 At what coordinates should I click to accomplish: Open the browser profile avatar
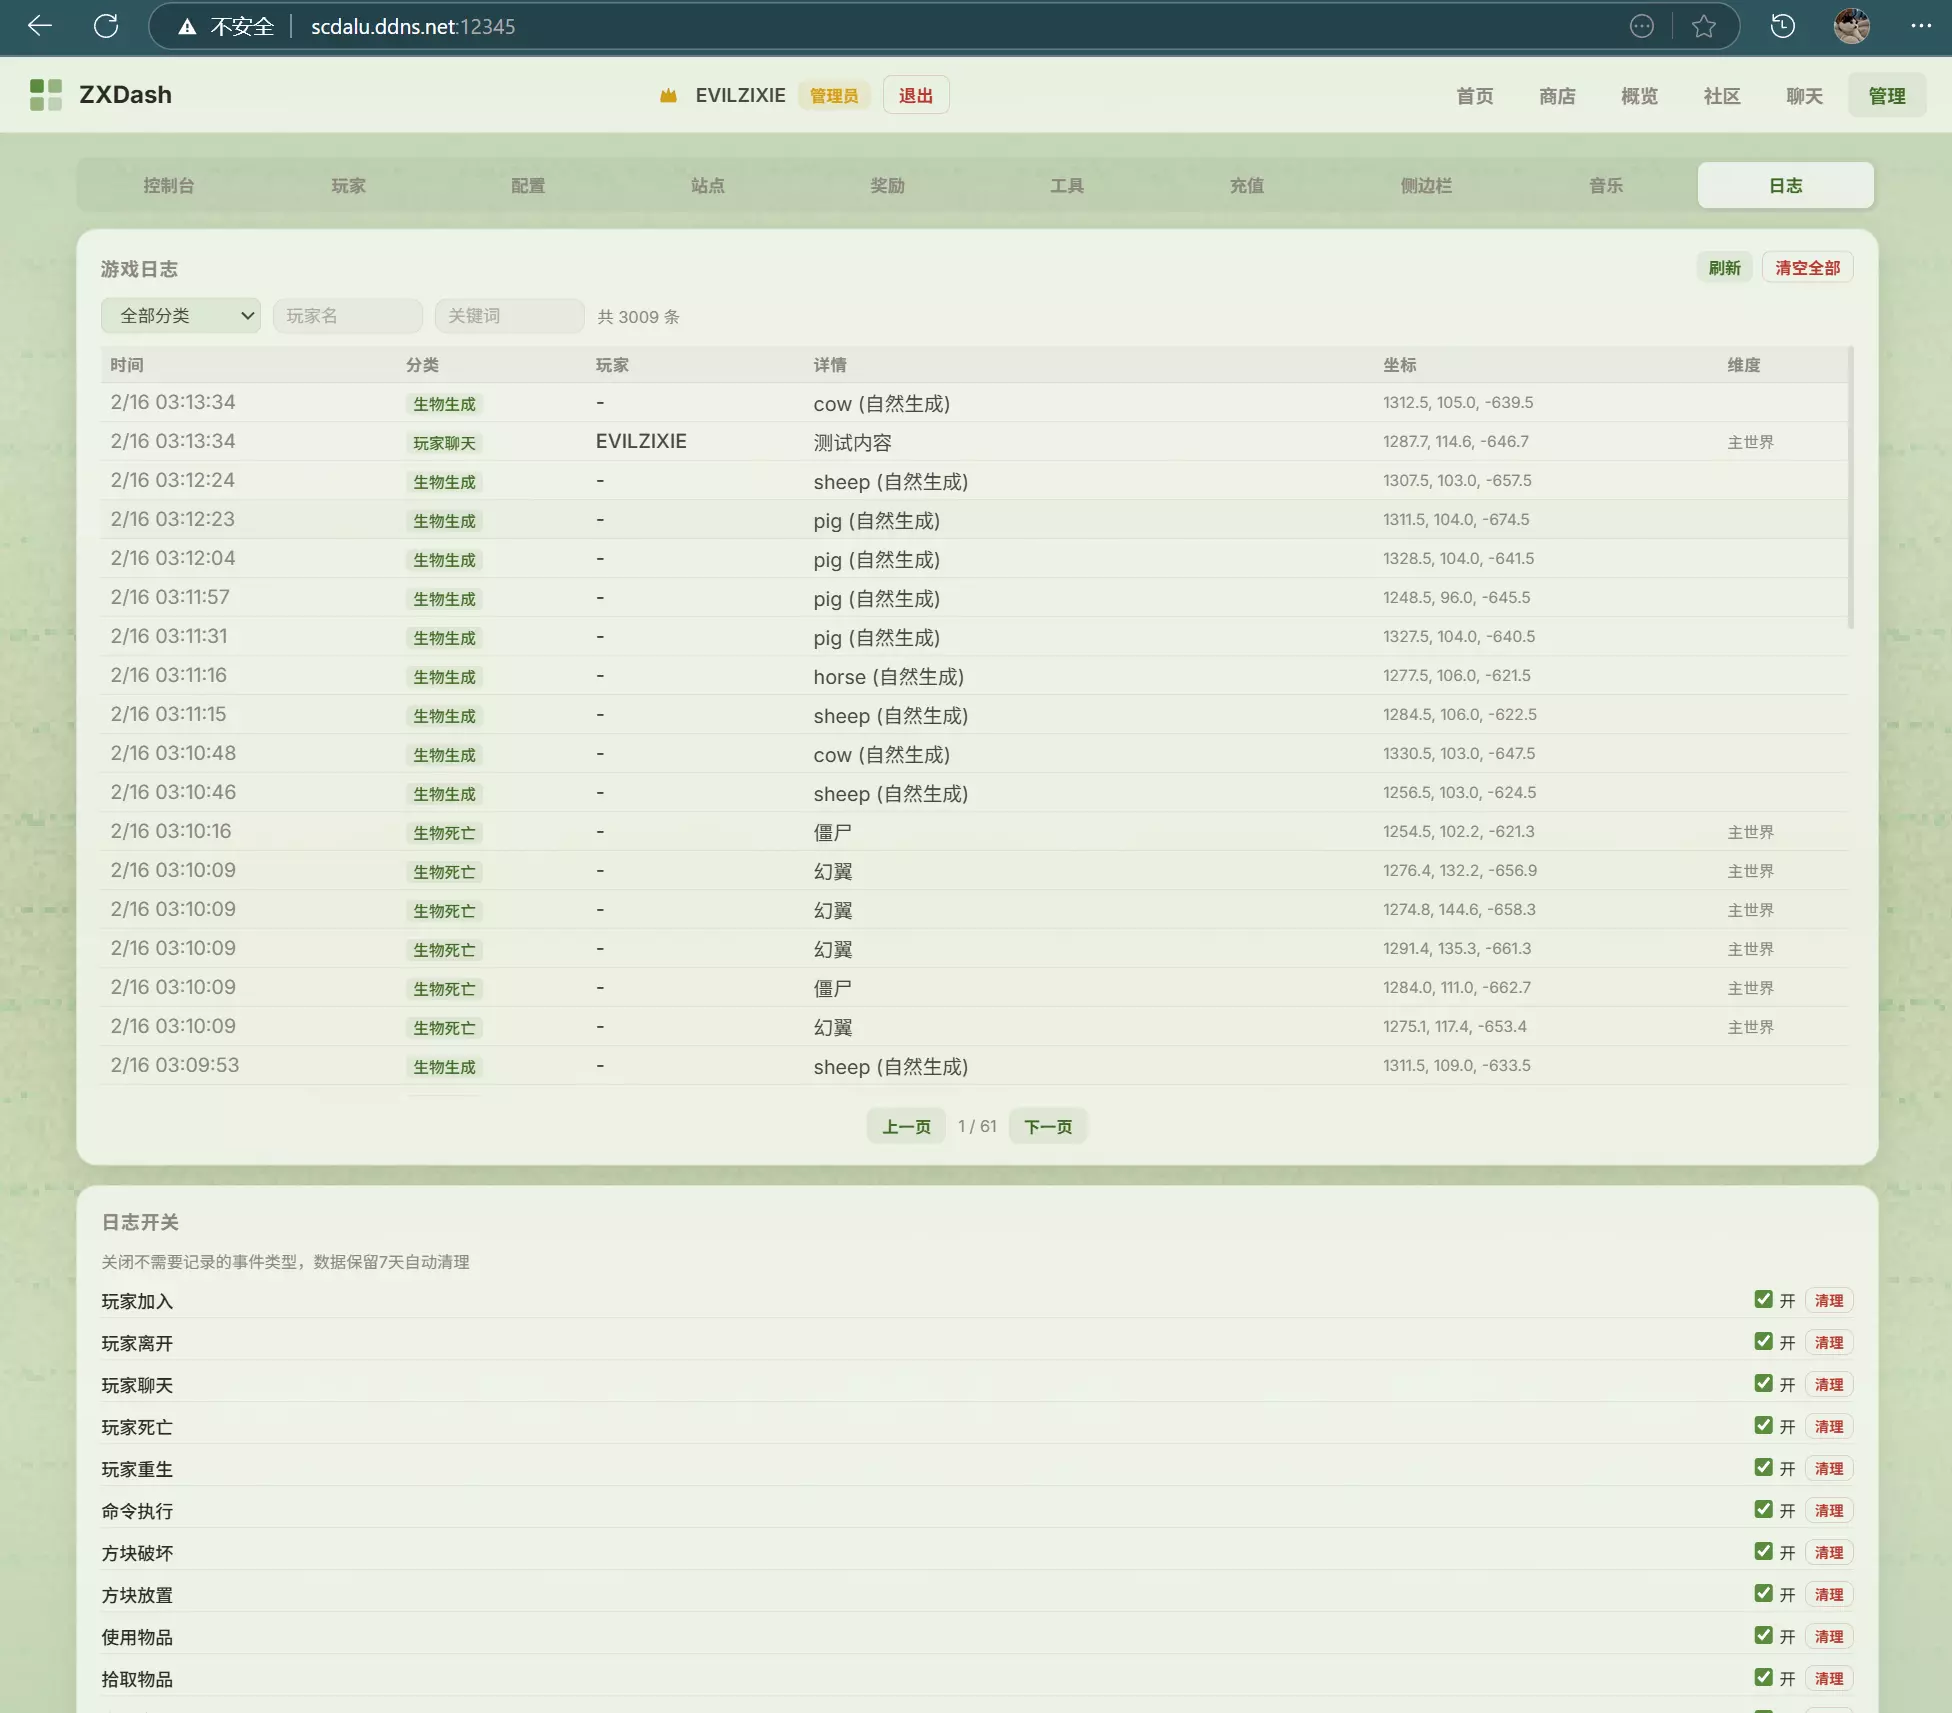(1851, 26)
